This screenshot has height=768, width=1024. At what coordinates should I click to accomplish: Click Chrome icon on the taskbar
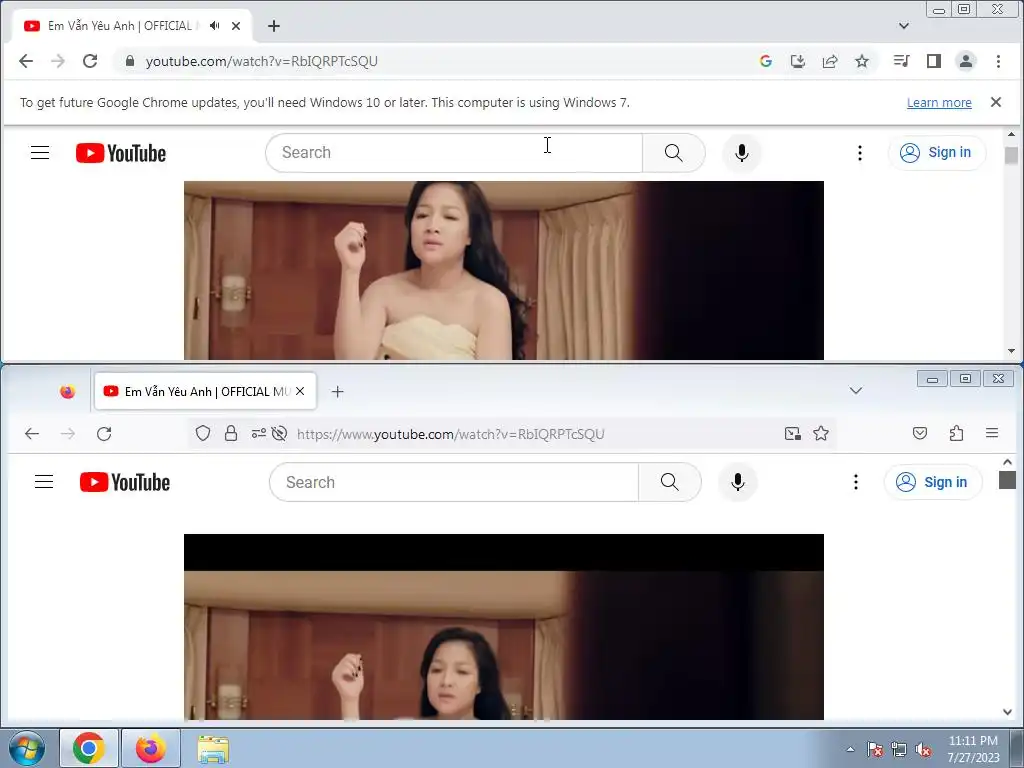pyautogui.click(x=89, y=748)
